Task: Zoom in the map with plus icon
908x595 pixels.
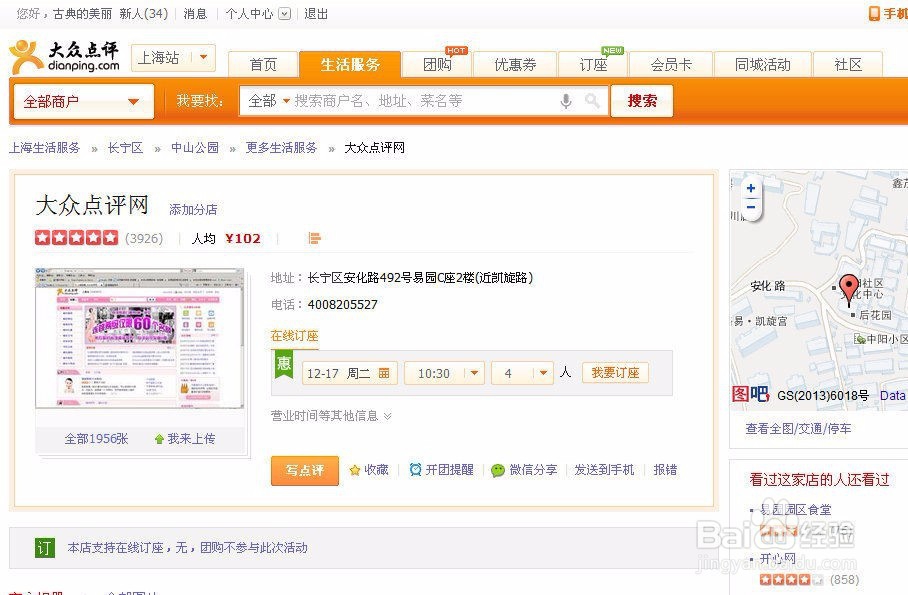Action: (751, 188)
